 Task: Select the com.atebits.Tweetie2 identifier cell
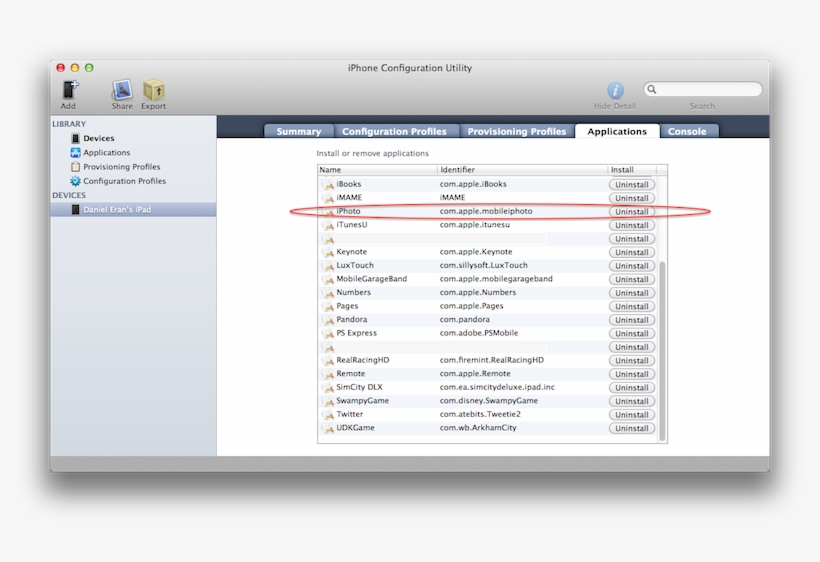tap(480, 414)
